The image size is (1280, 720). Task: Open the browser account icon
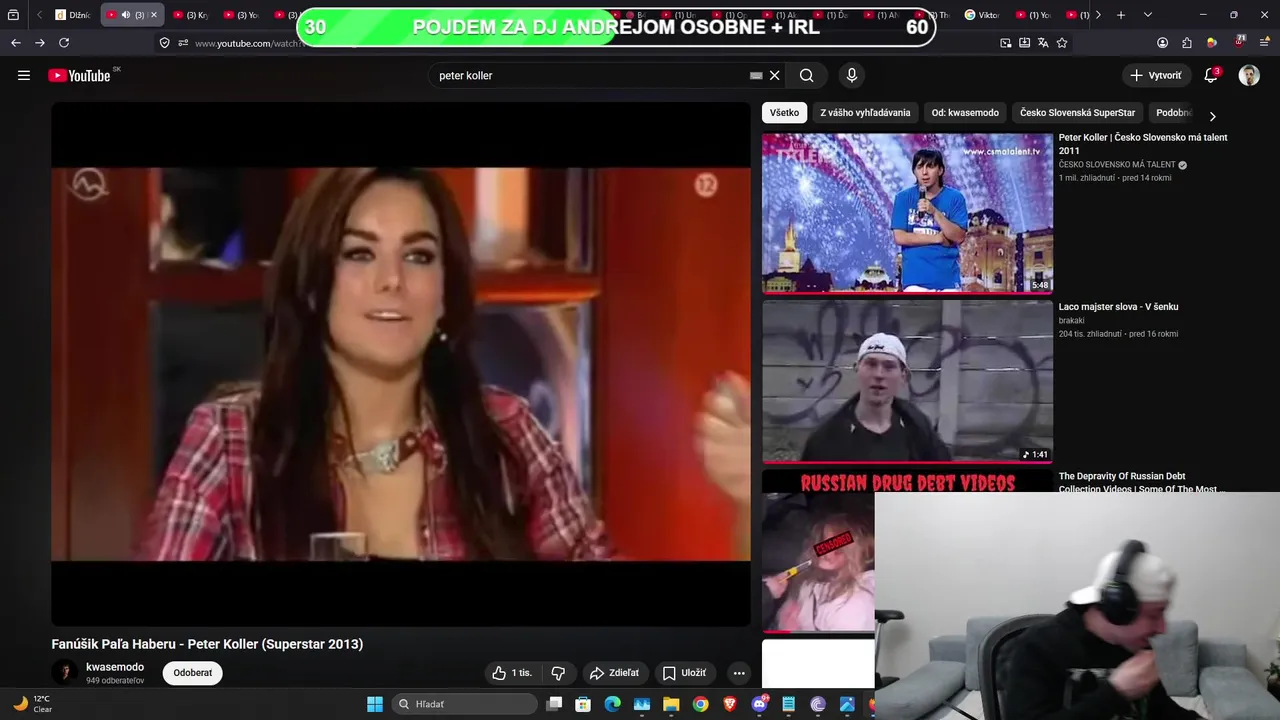click(x=1162, y=43)
